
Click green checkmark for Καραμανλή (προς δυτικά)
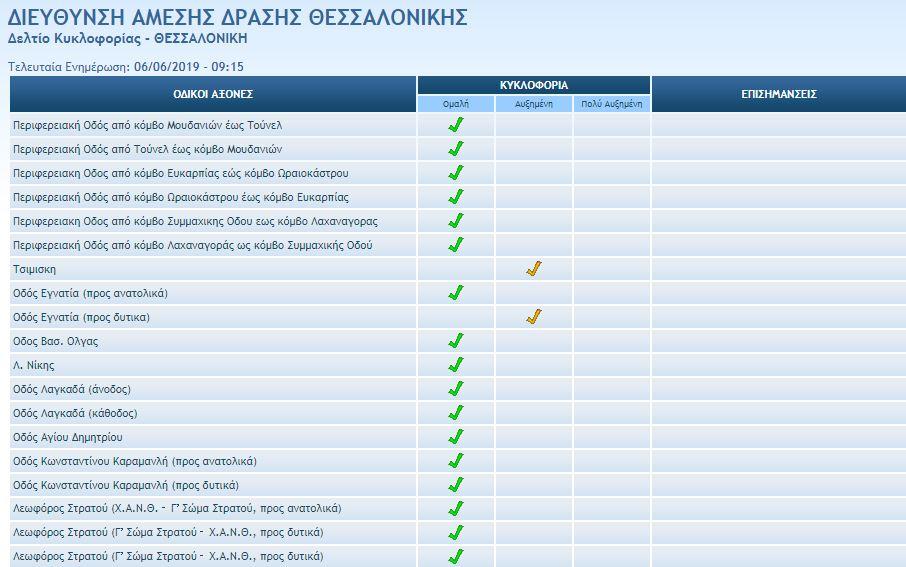456,485
